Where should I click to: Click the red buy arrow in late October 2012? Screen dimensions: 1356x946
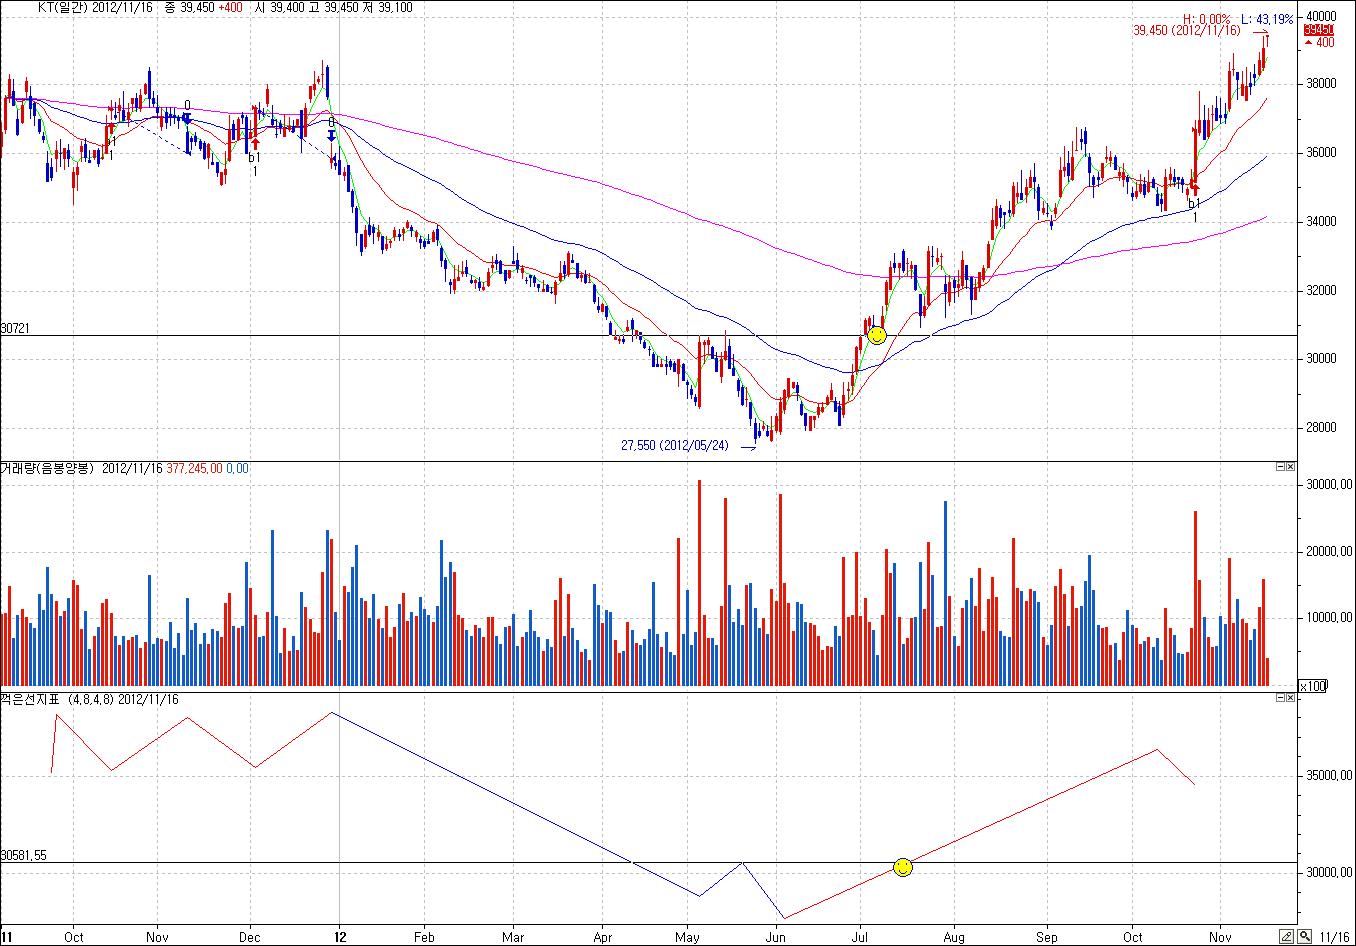click(x=1193, y=187)
